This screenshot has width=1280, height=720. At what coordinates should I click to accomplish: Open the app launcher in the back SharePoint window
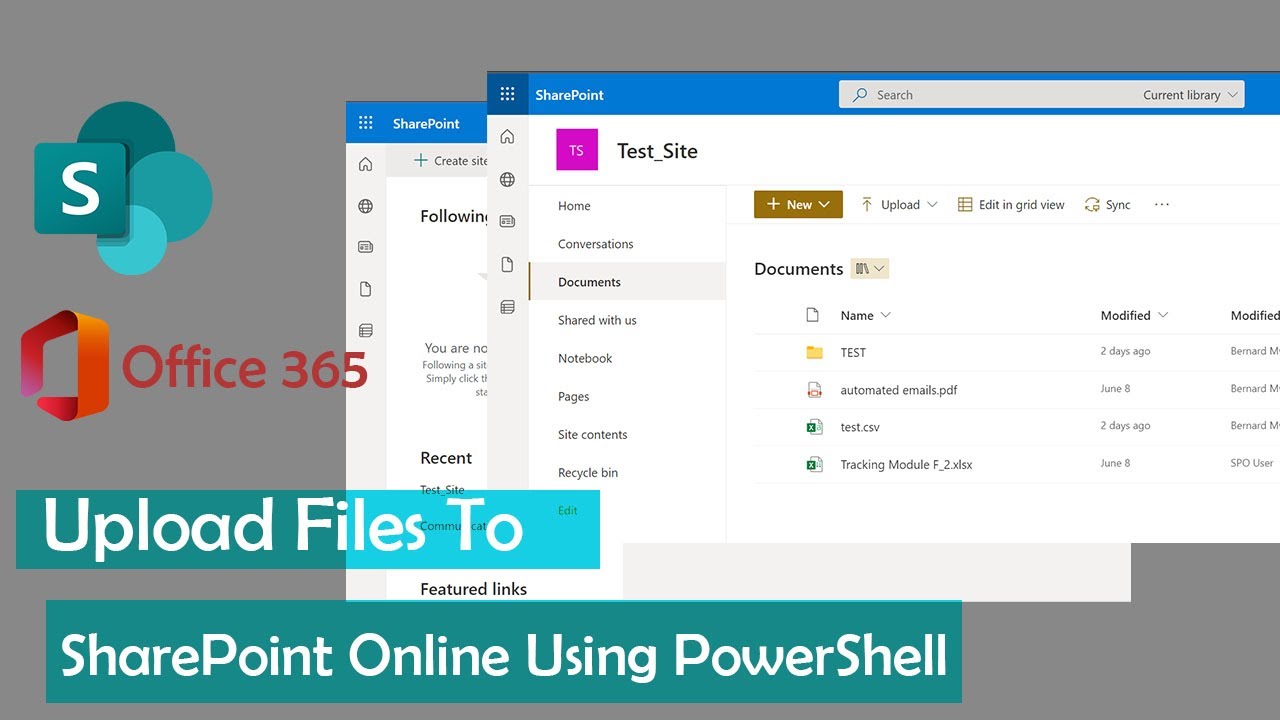pos(365,123)
